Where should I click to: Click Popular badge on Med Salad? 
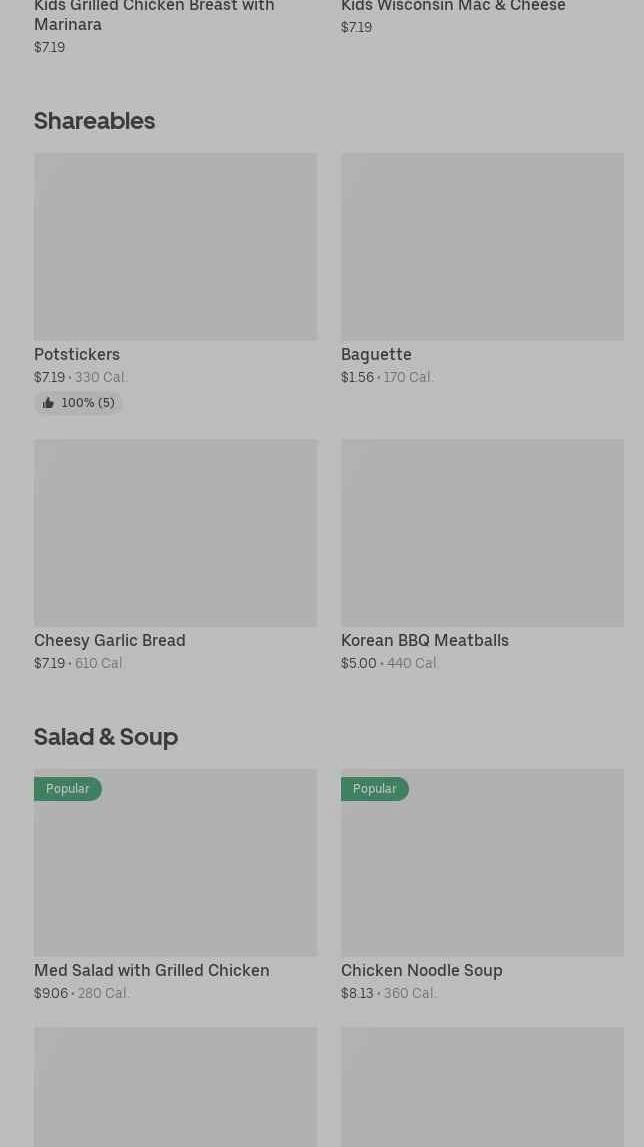(67, 789)
